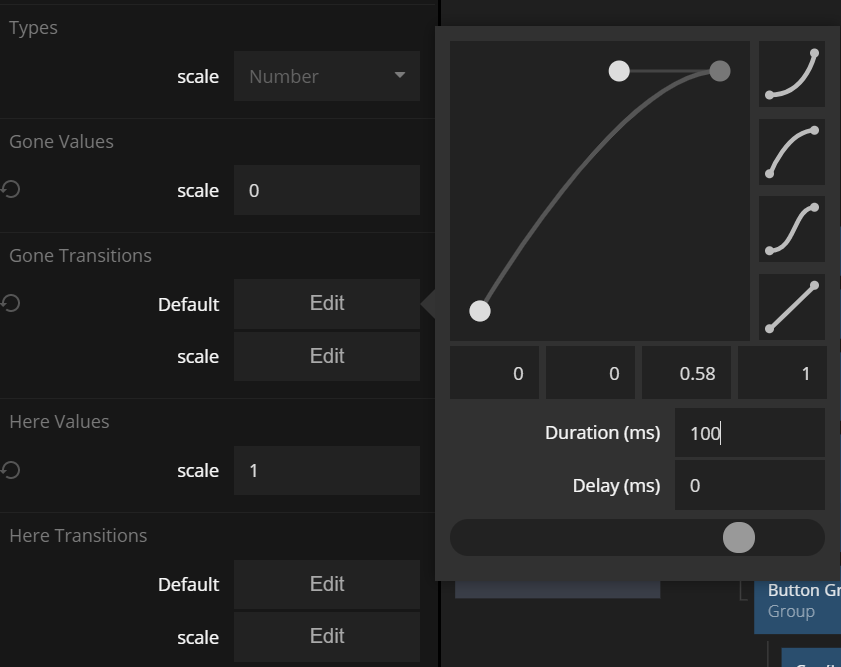Click the Gone Values scale field
The image size is (841, 667).
[326, 190]
